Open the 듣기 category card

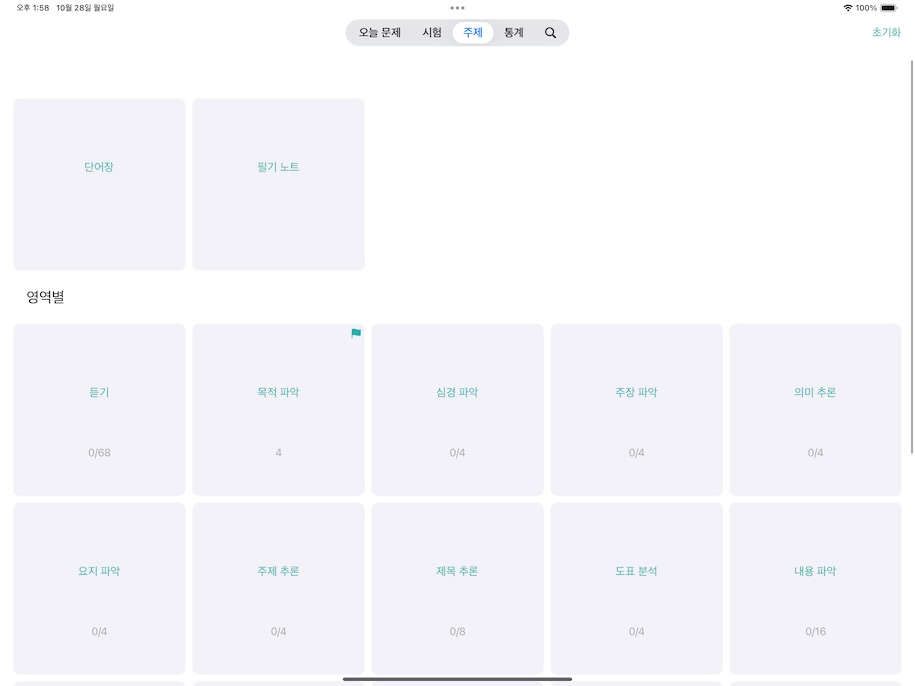click(x=99, y=410)
